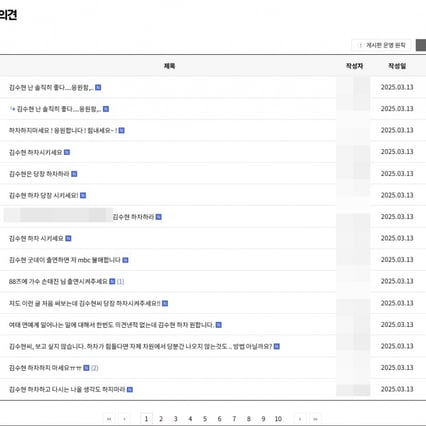The image size is (426, 426).
Task: Open post 김수현 하차하지 마세요ㅠㅠ
Action: [45, 368]
